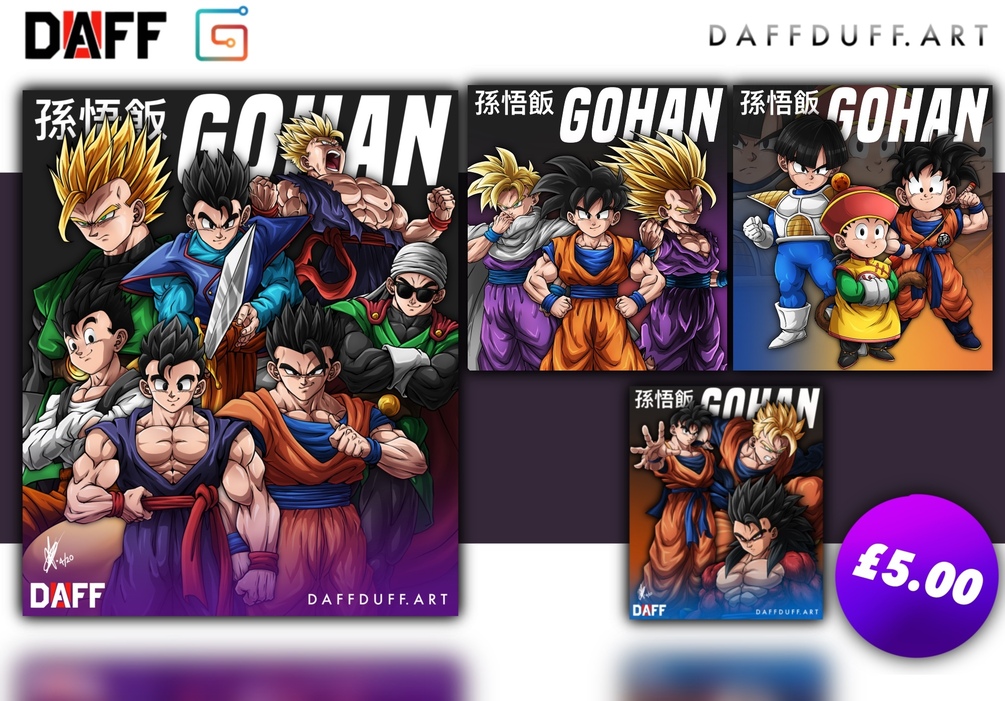Select the kid Gohan poster with Saiyan armor

click(x=863, y=227)
